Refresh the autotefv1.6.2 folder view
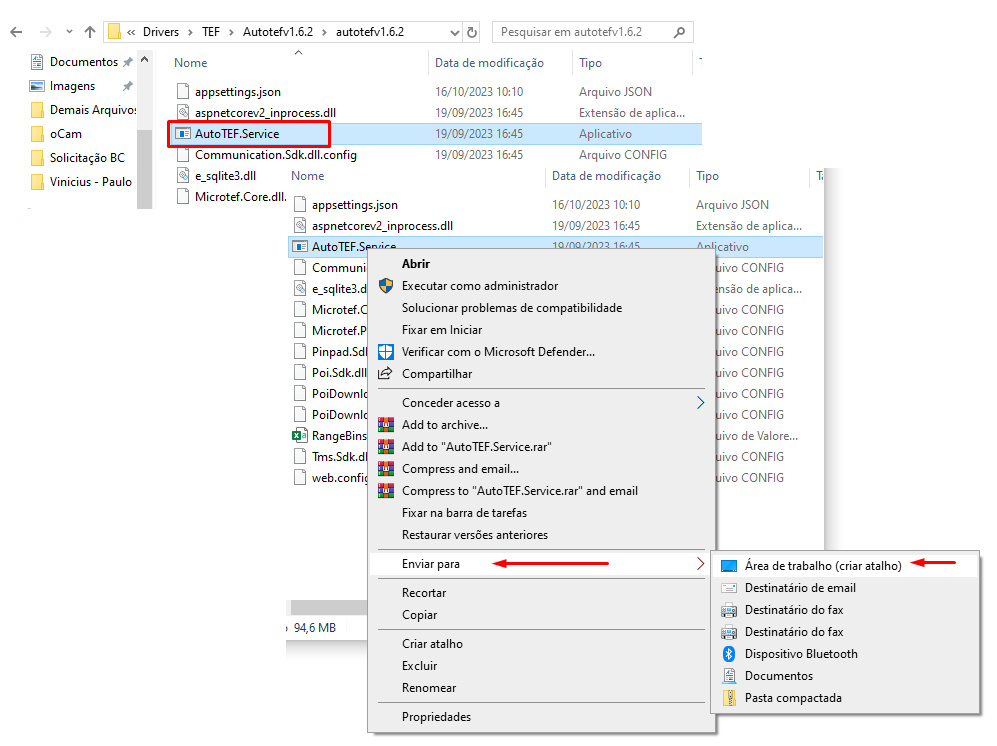 (x=472, y=32)
